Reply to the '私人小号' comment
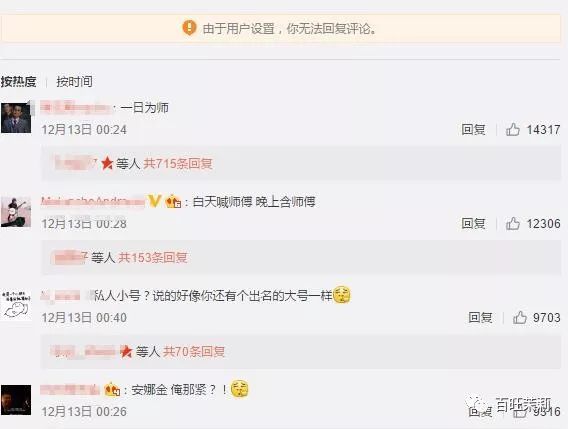Viewport: 568px width, 429px height. pos(480,317)
